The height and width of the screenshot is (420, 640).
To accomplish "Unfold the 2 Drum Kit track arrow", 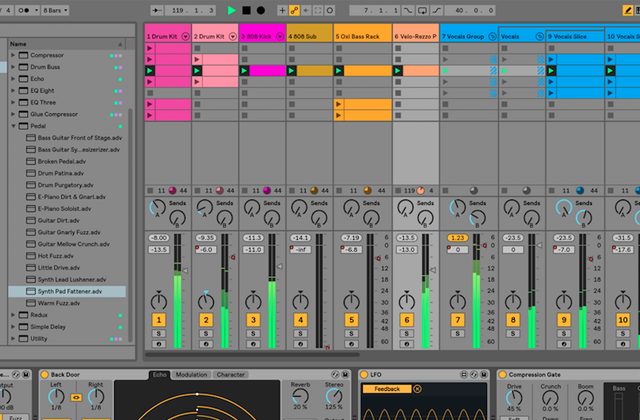I will click(x=233, y=36).
